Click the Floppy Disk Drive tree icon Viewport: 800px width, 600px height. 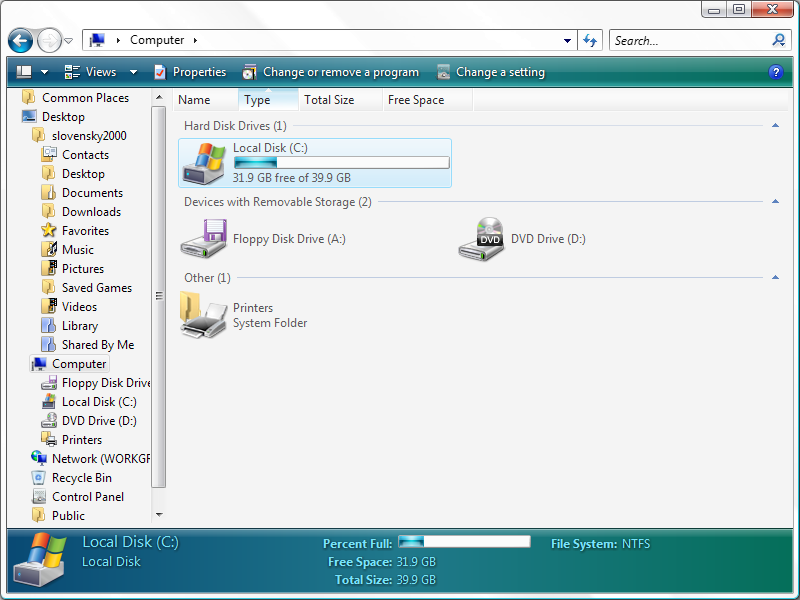pyautogui.click(x=49, y=383)
